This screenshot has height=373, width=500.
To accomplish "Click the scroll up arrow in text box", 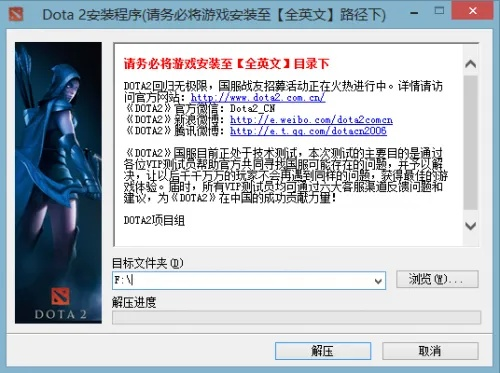I will 471,64.
